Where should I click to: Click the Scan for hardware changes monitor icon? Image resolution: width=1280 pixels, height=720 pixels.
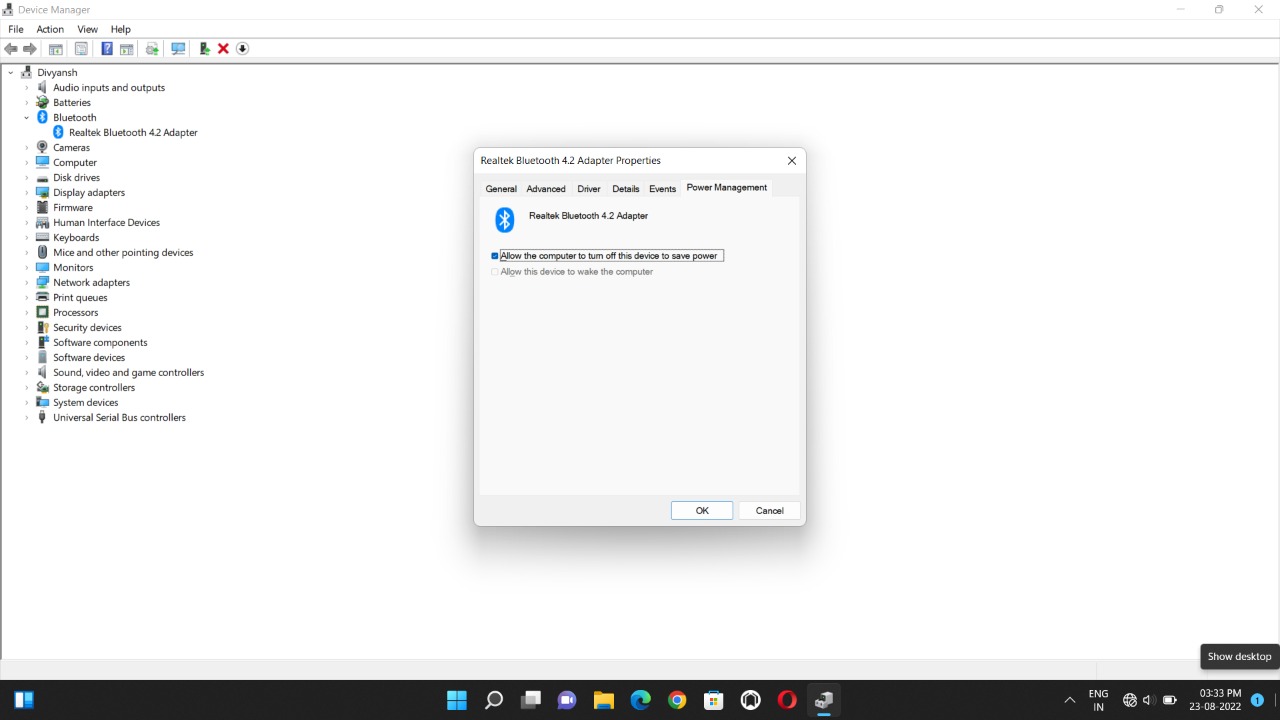click(x=178, y=48)
